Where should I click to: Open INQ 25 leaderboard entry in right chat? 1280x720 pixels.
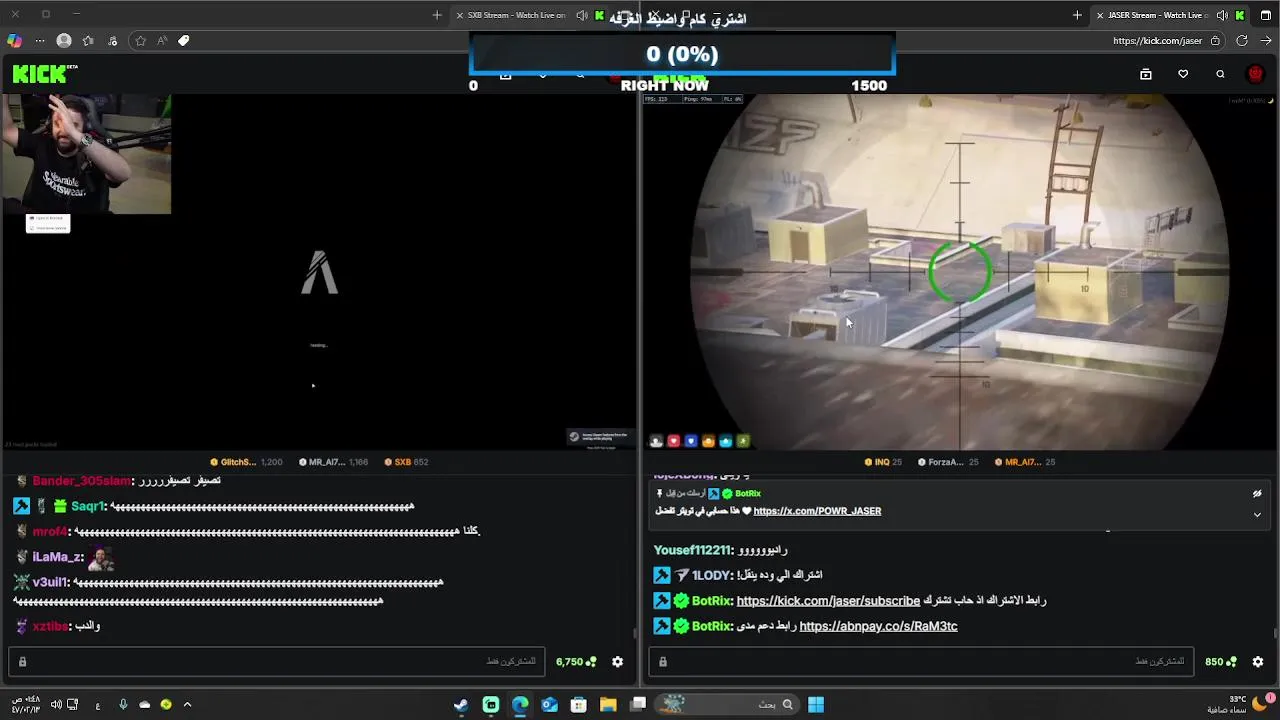pyautogui.click(x=883, y=462)
